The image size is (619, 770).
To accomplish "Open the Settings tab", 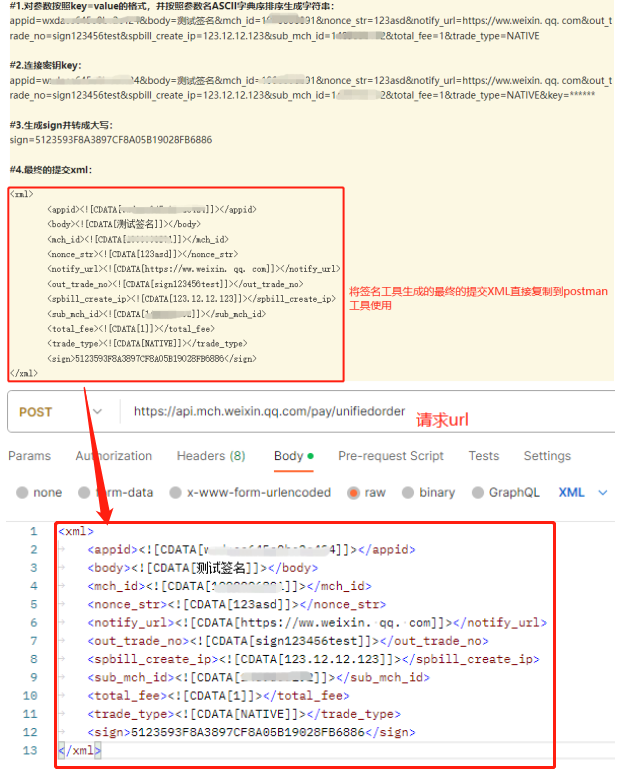I will tap(547, 456).
